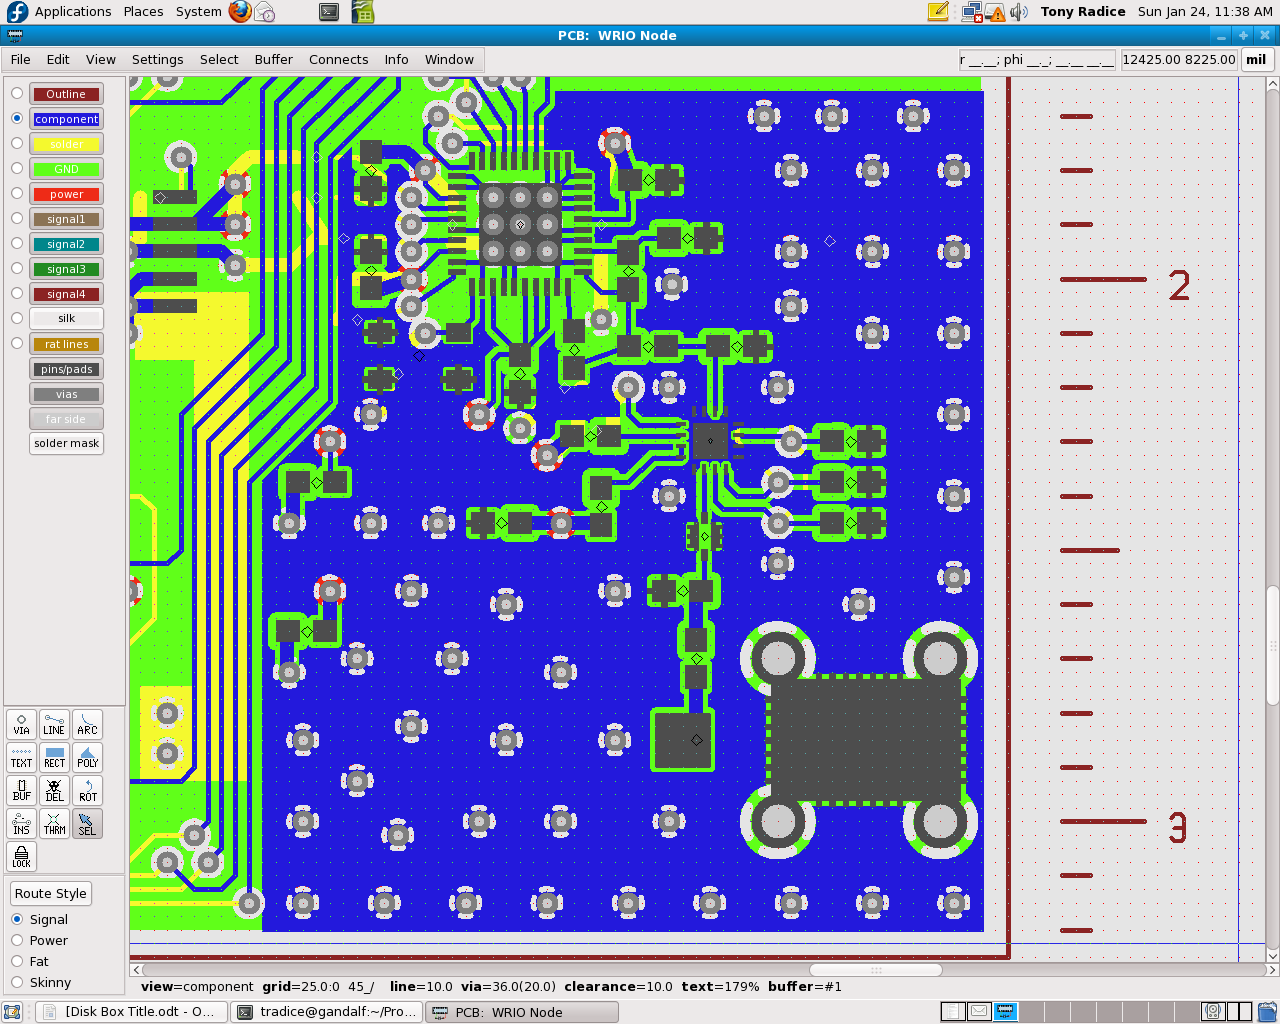
Task: Select the ARC tool
Action: [x=88, y=724]
